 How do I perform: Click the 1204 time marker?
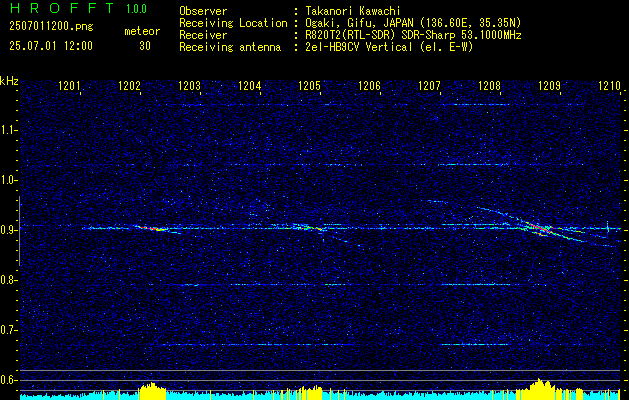[250, 86]
